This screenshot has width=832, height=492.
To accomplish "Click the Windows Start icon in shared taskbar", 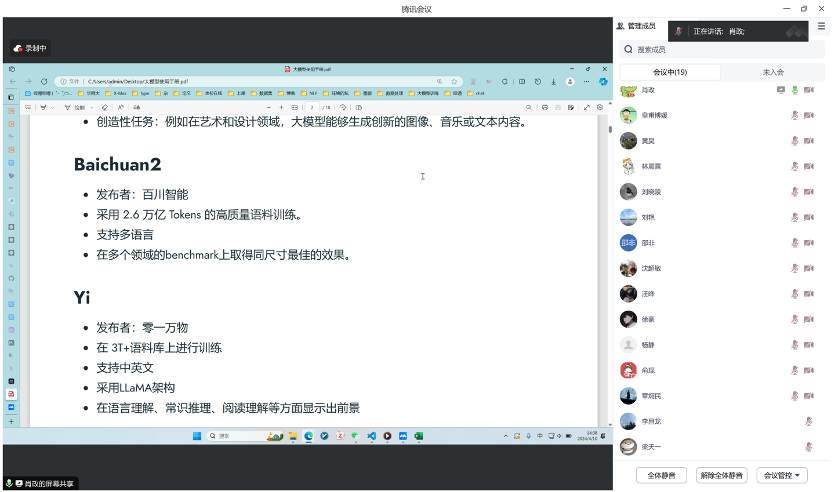I will (197, 436).
